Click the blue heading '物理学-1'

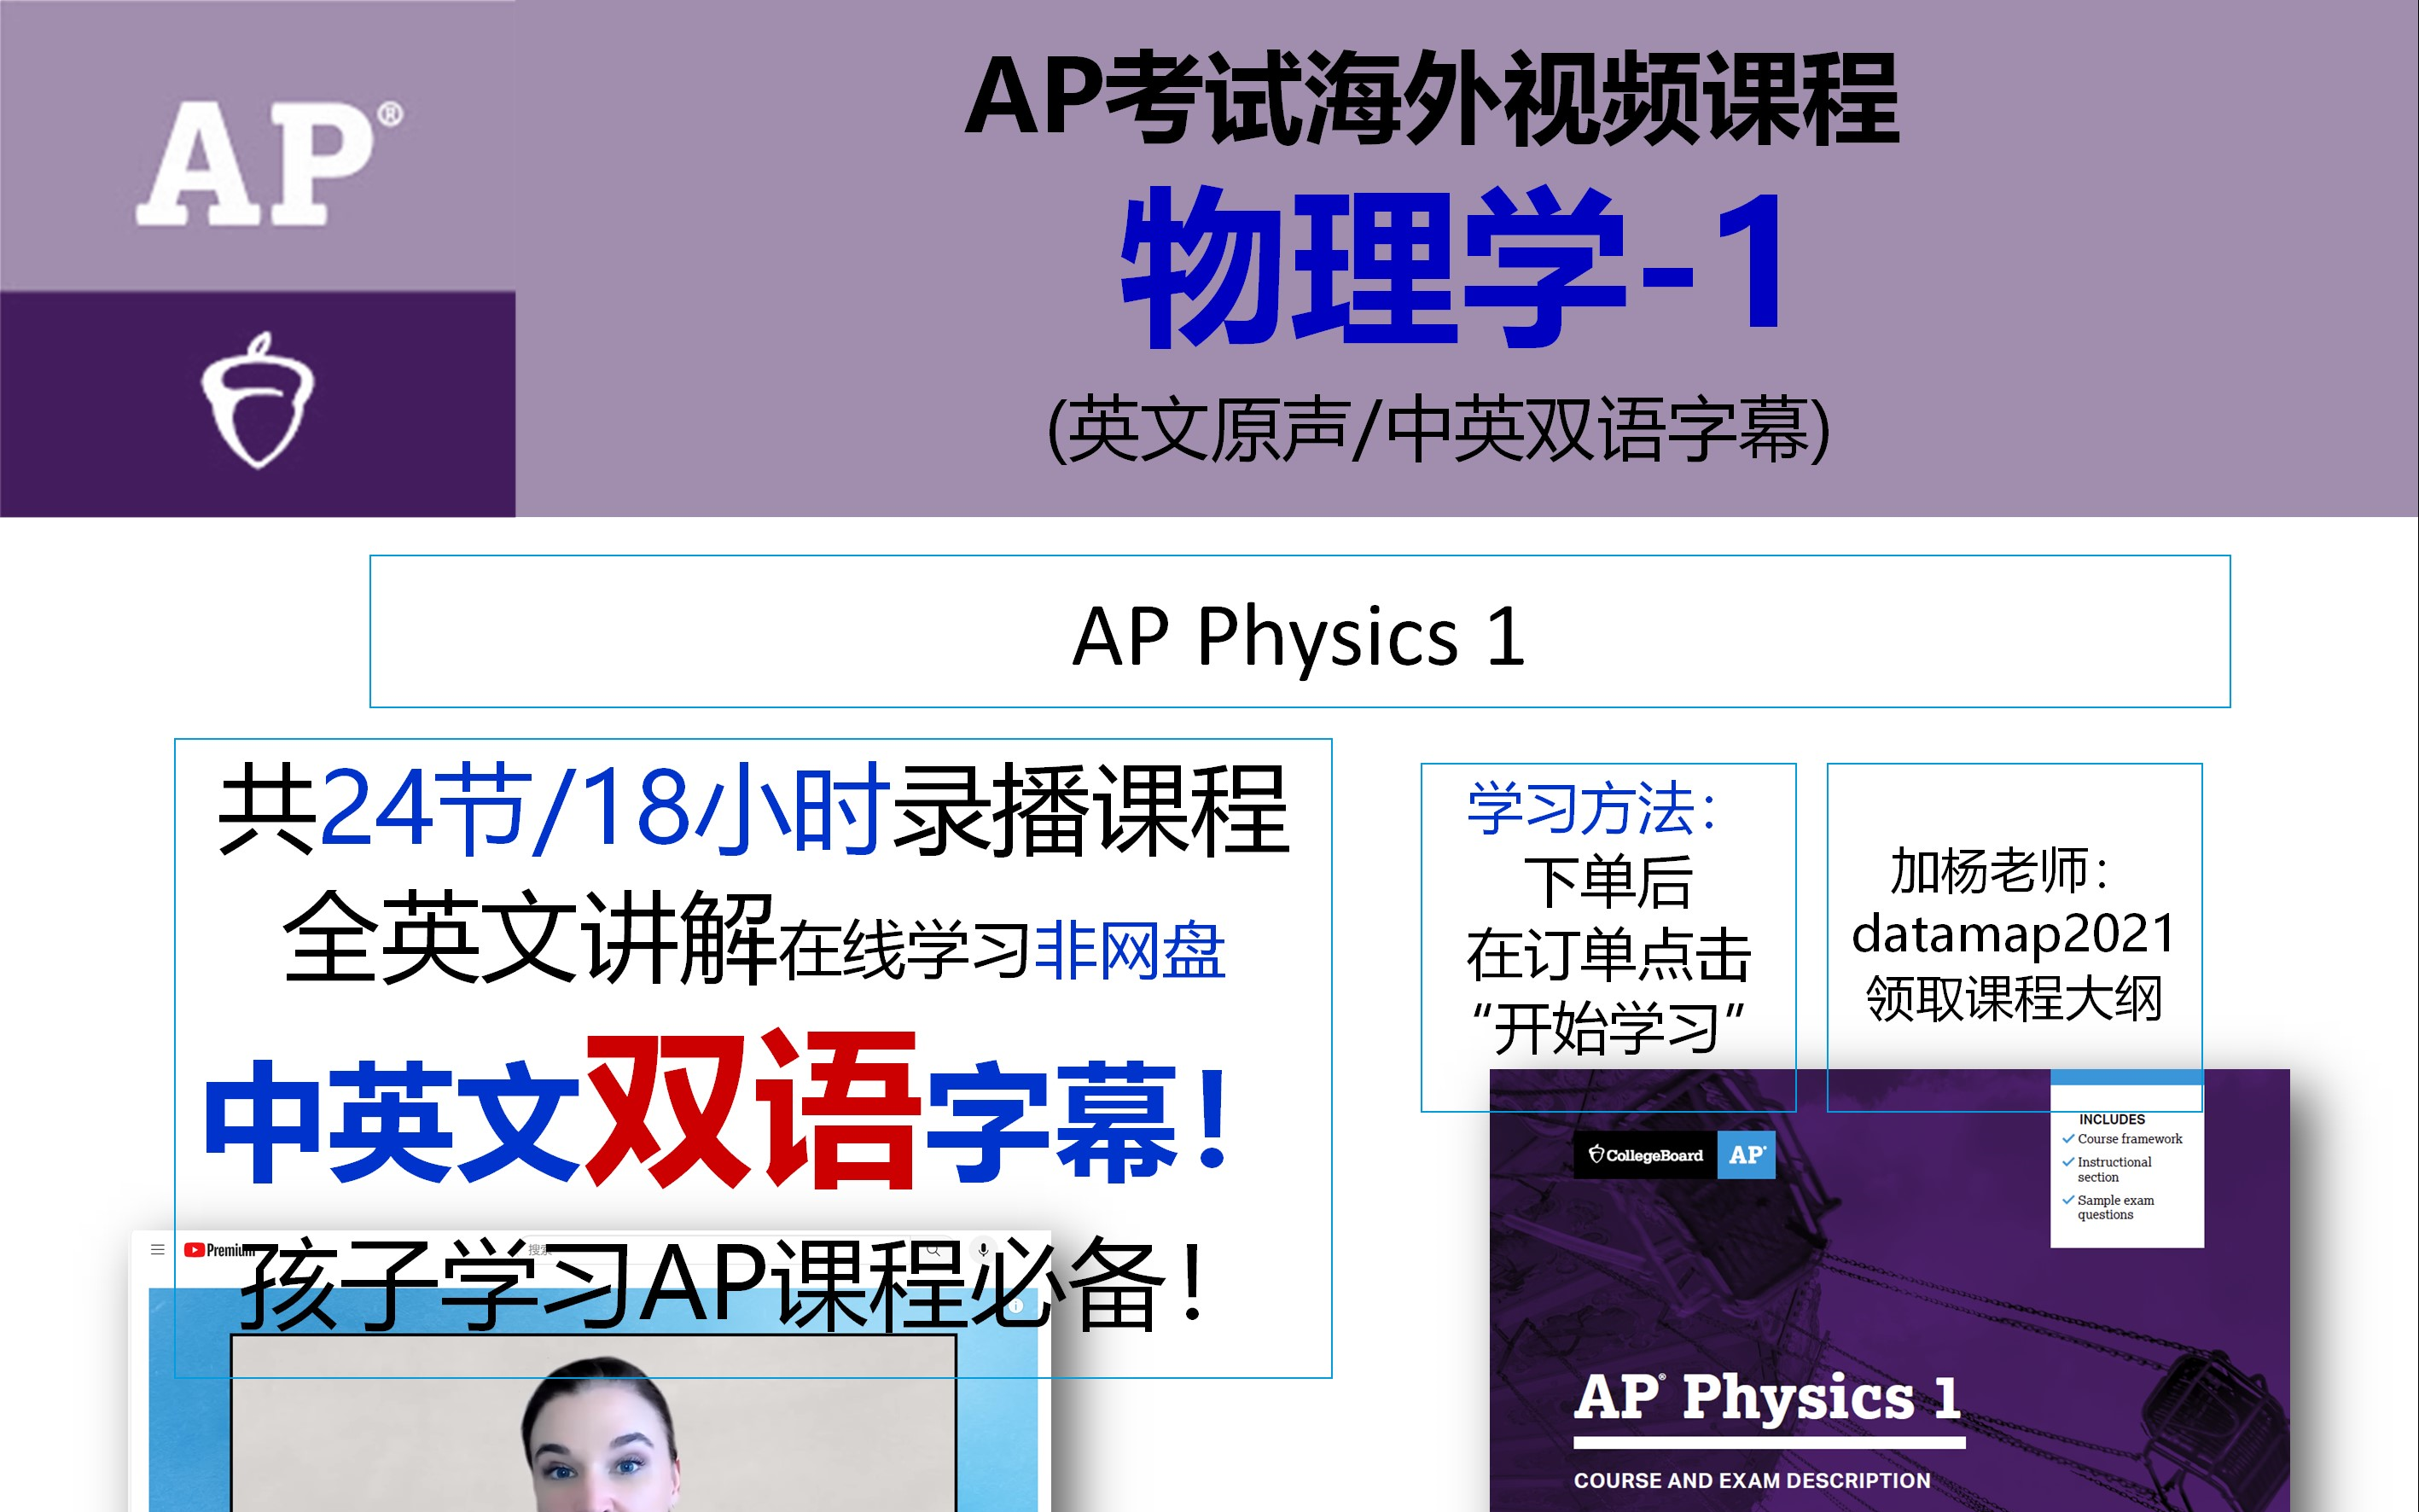1452,268
